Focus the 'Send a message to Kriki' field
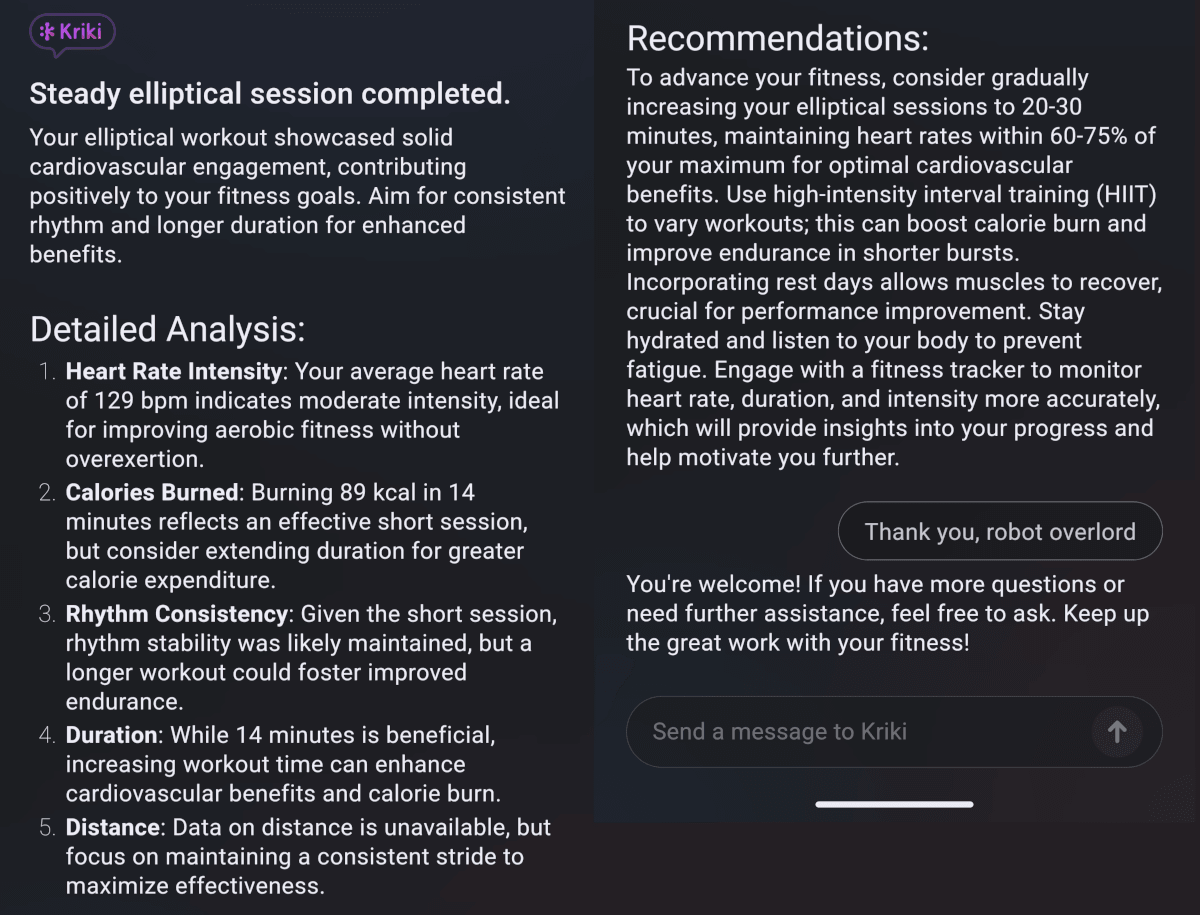 click(860, 732)
